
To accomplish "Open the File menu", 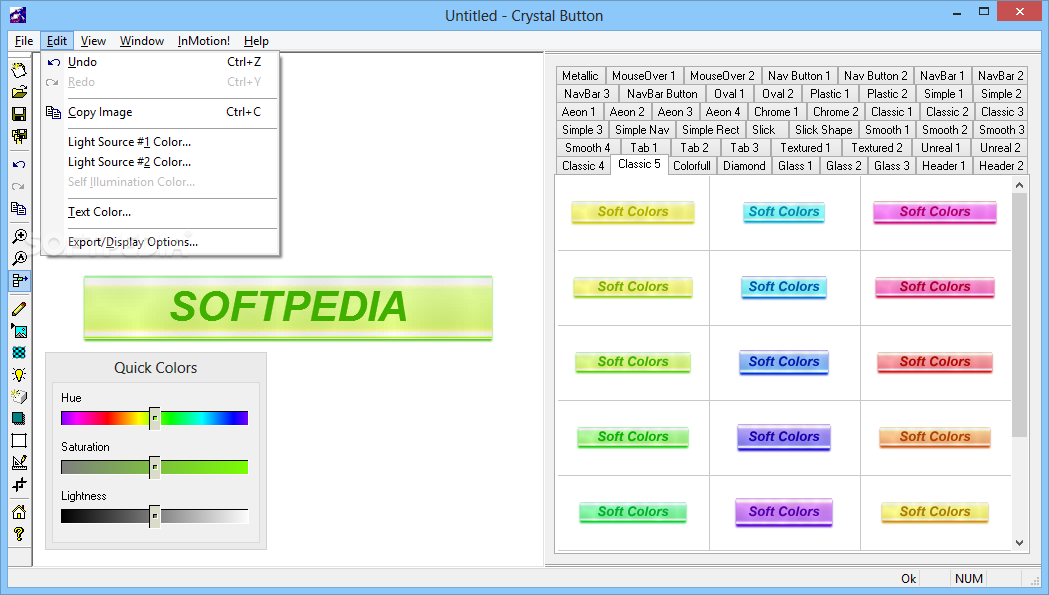I will pyautogui.click(x=24, y=41).
